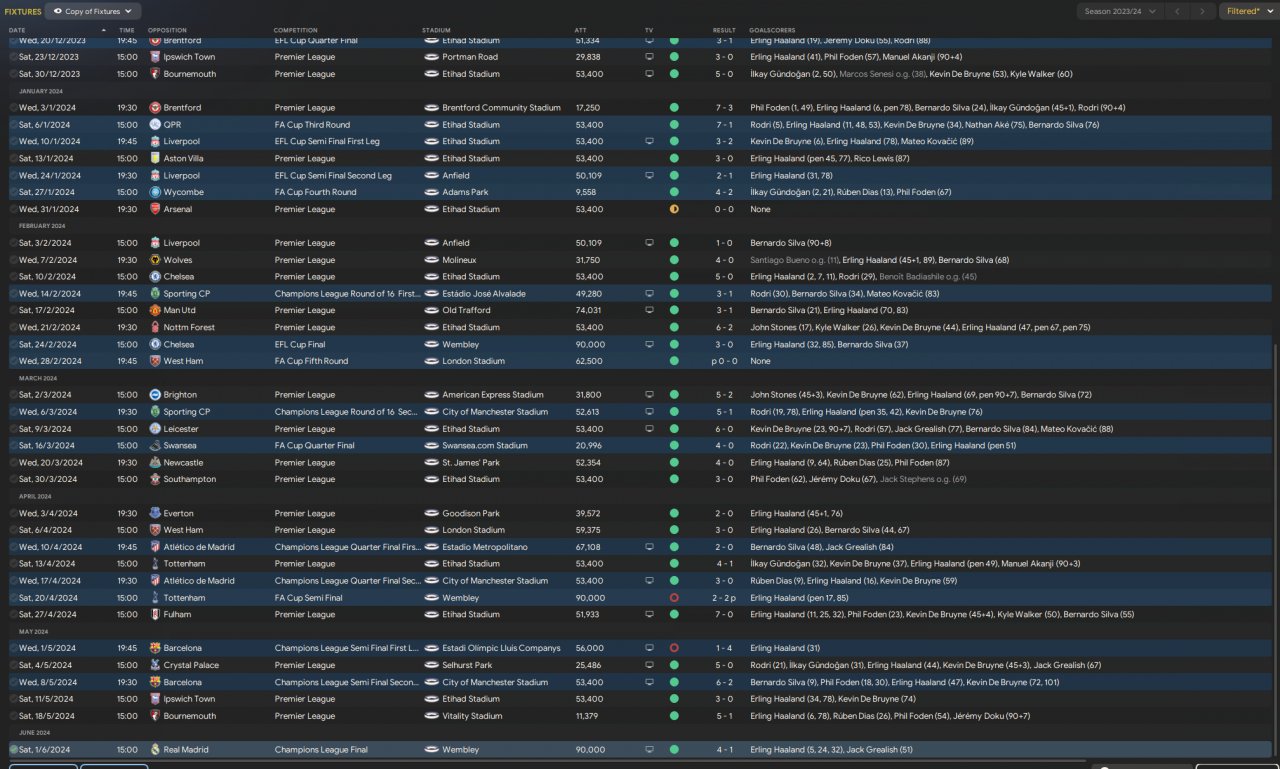
Task: Click the Newcastle club badge
Action: point(155,463)
